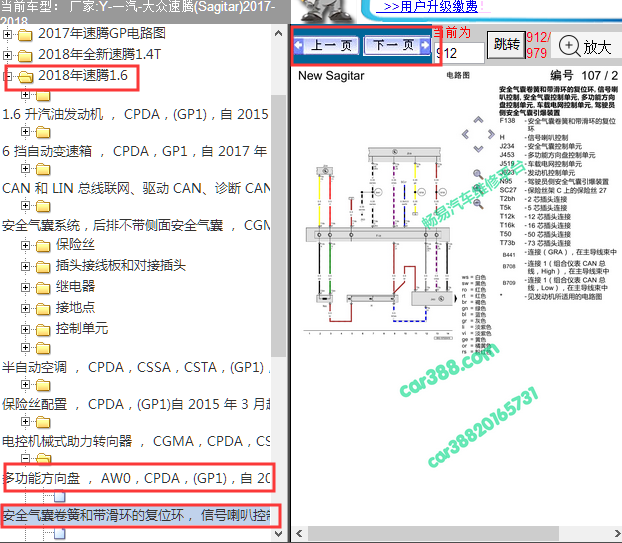Screen dimensions: 622x543
Task: Click the folder icon above 1.6 升汽油发动机
Action: [x=43, y=96]
